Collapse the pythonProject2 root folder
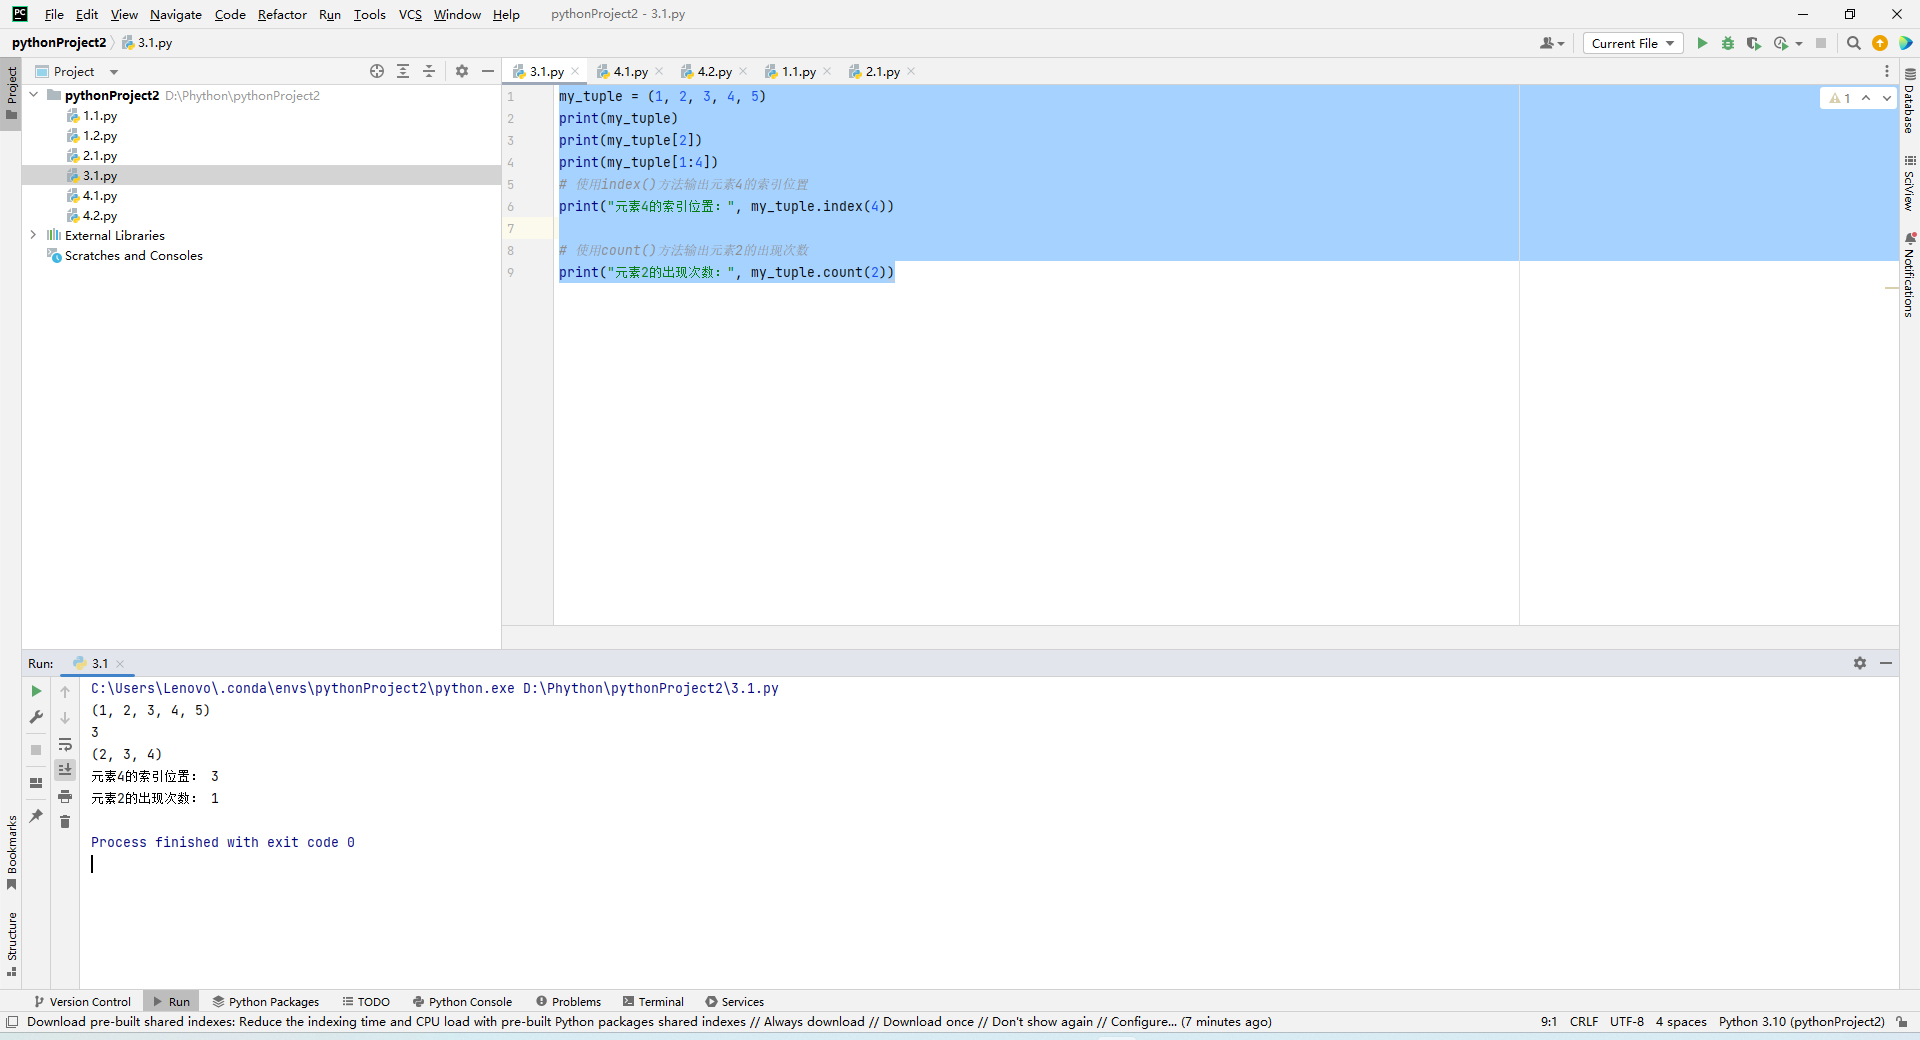 (34, 95)
